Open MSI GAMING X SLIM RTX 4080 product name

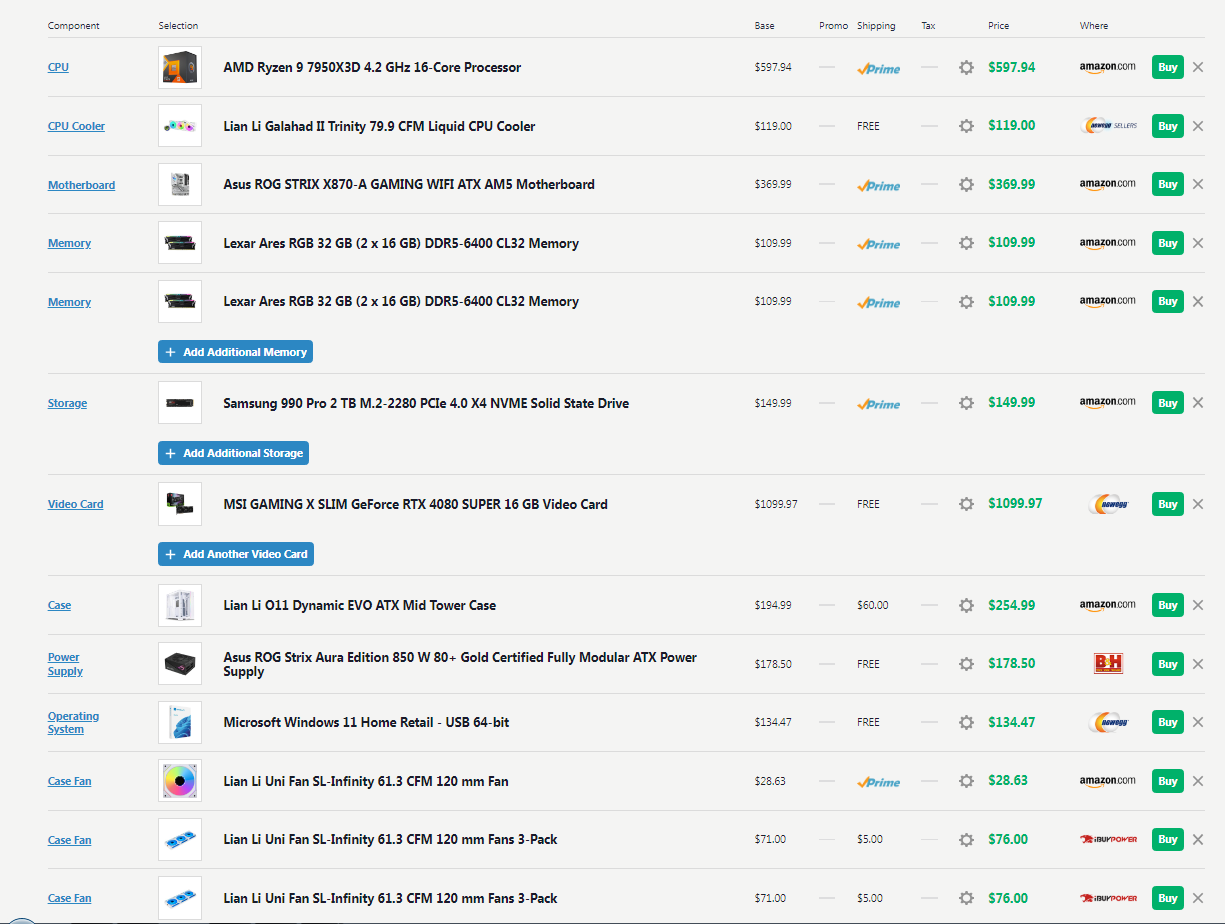pyautogui.click(x=415, y=504)
